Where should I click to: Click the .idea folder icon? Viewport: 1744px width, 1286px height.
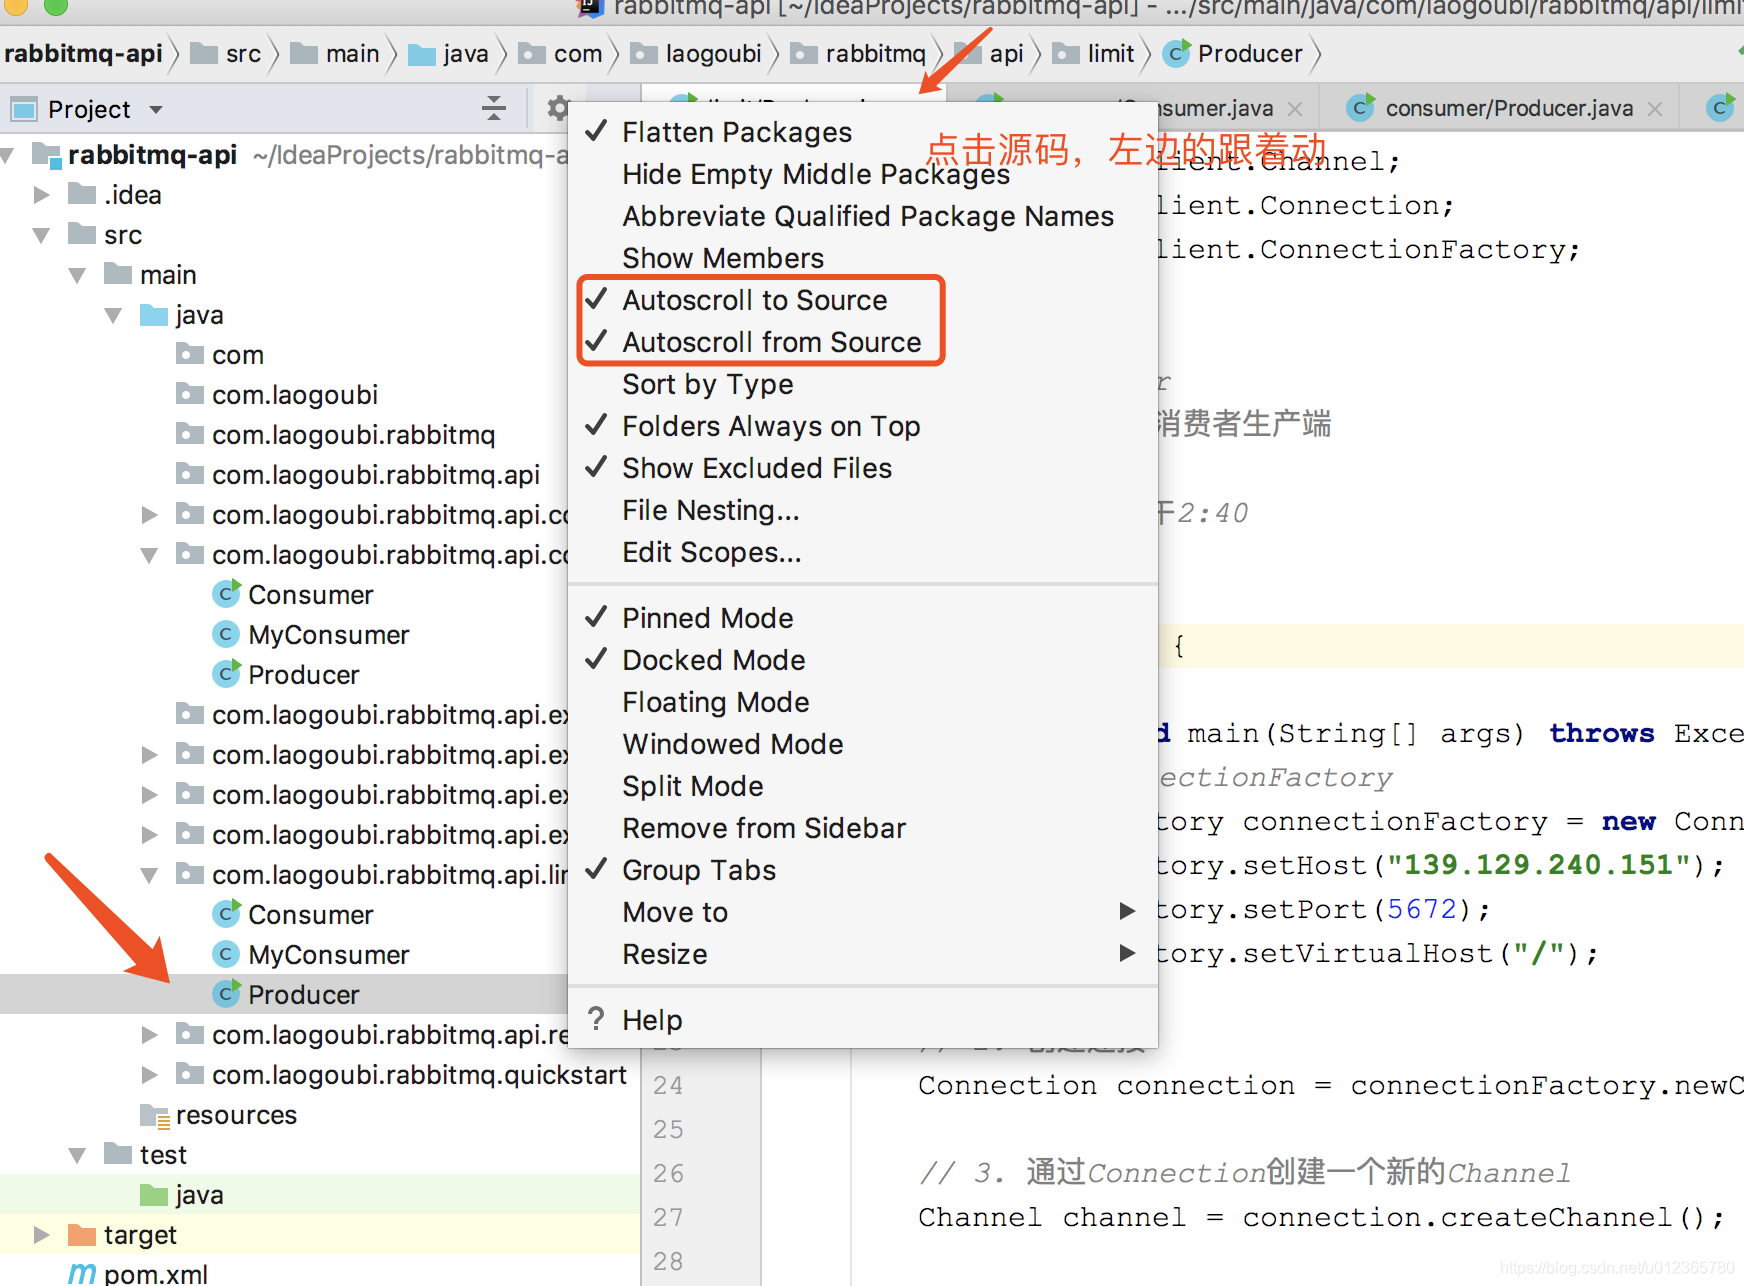pos(82,194)
